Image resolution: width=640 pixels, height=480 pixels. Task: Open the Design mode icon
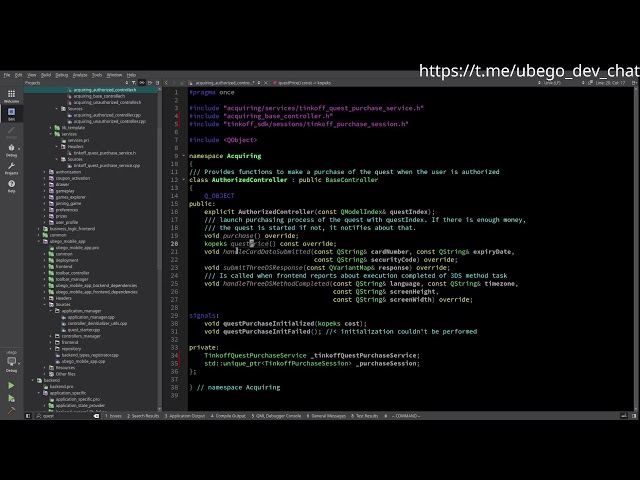(11, 132)
